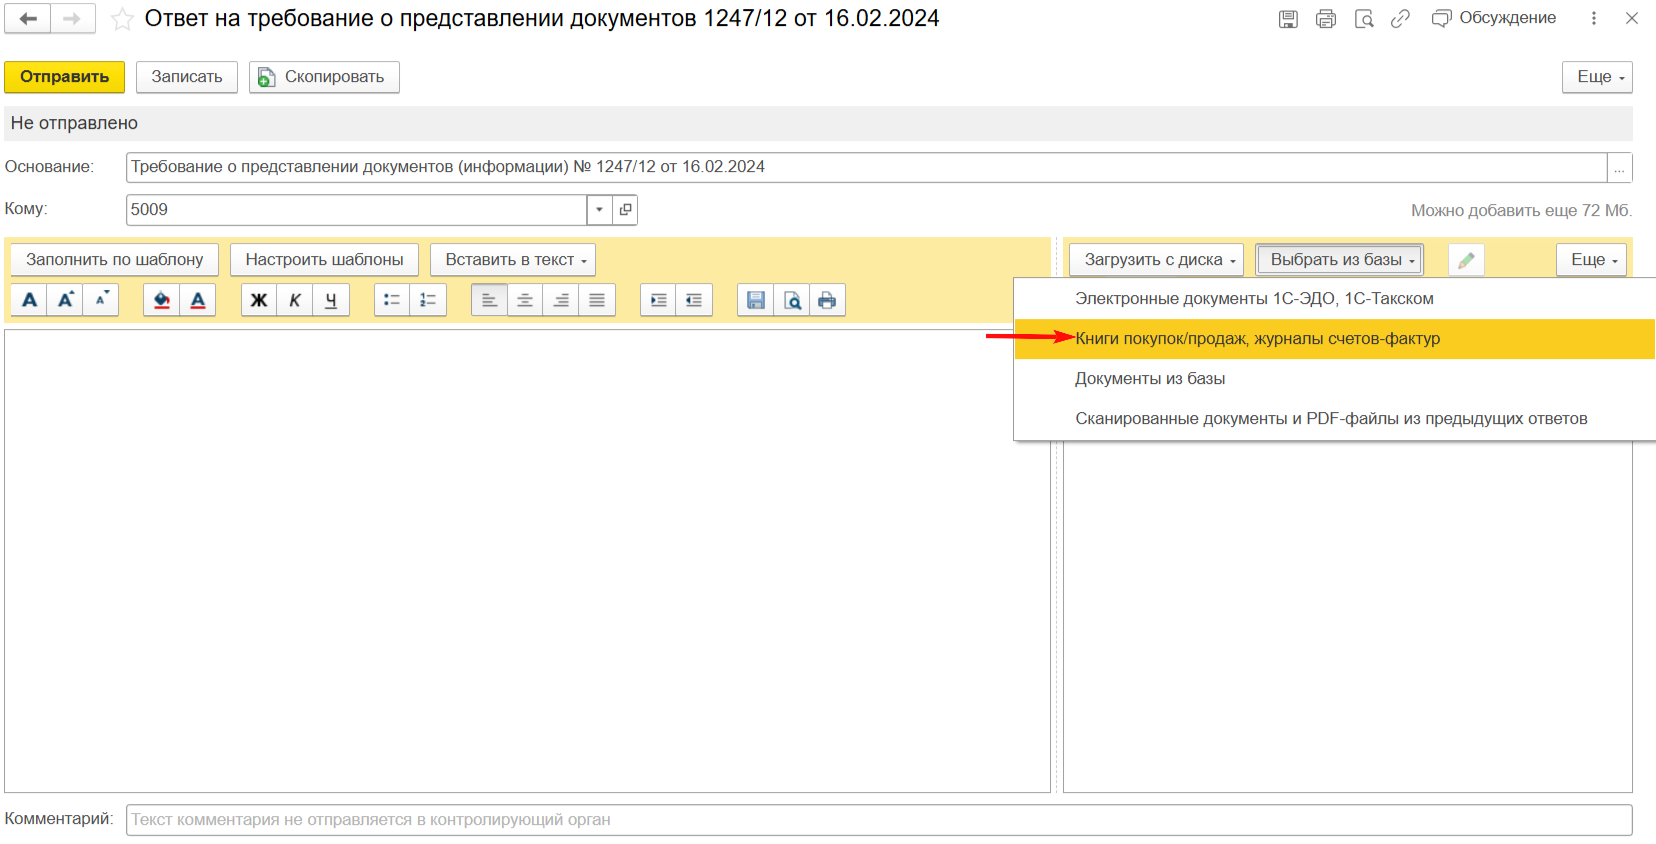The image size is (1656, 844).
Task: Go forward with the right arrow
Action: (x=72, y=19)
